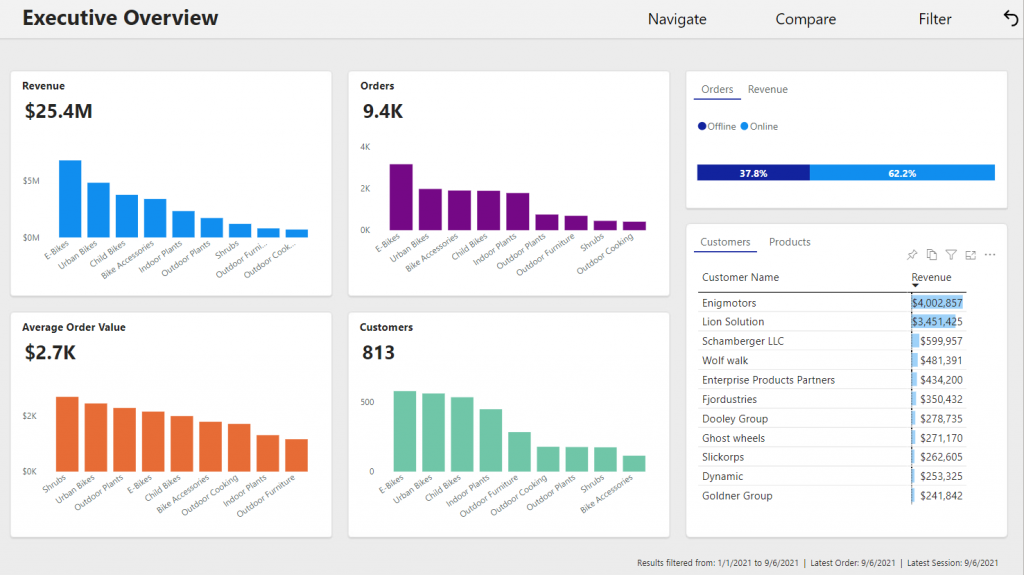Click the copy visual icon
Image resolution: width=1024 pixels, height=575 pixels.
[x=932, y=255]
